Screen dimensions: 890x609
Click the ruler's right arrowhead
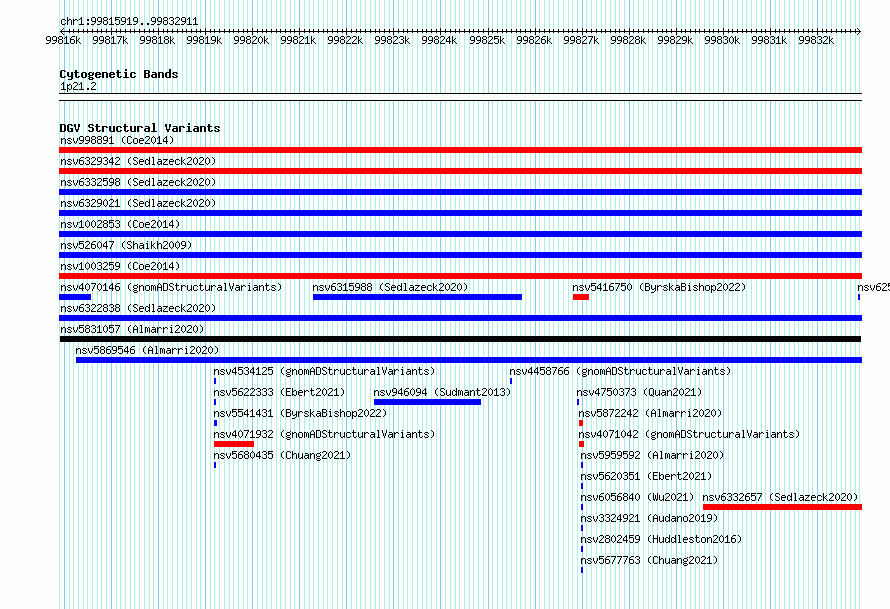click(859, 31)
